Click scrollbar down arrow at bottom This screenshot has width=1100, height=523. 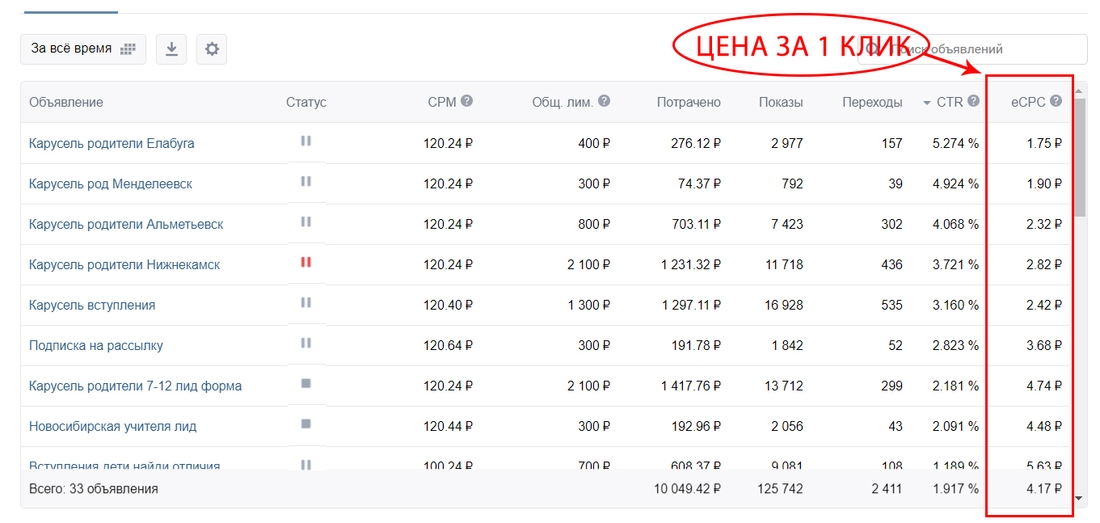[1079, 497]
